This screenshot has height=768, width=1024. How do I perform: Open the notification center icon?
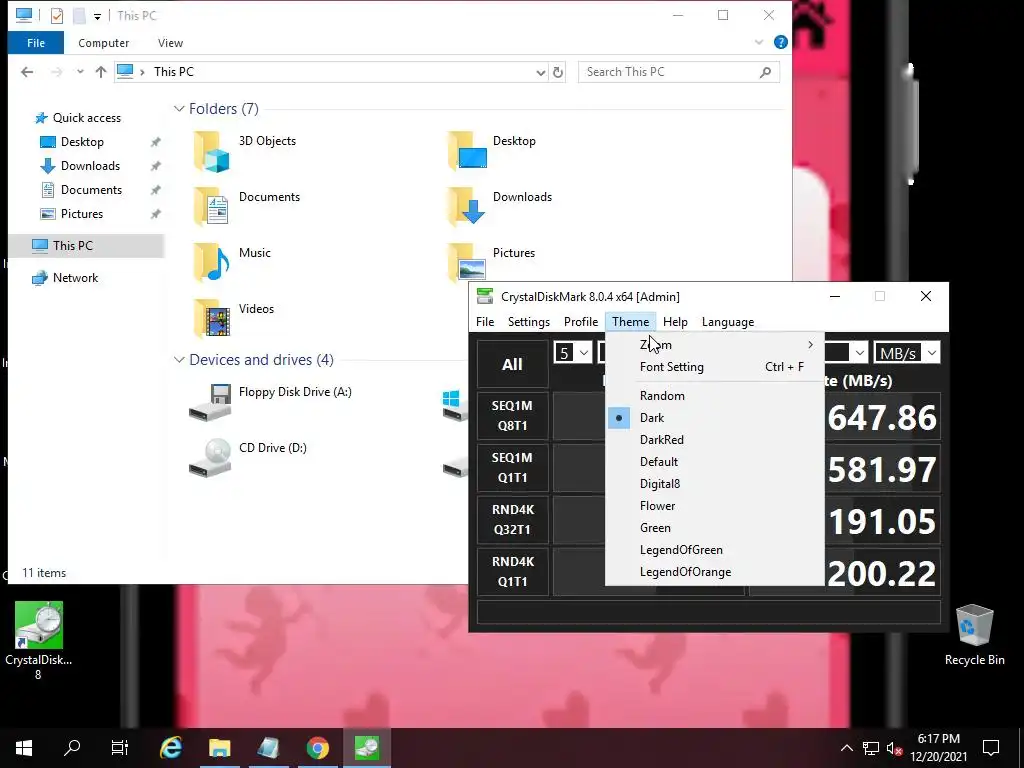[991, 748]
